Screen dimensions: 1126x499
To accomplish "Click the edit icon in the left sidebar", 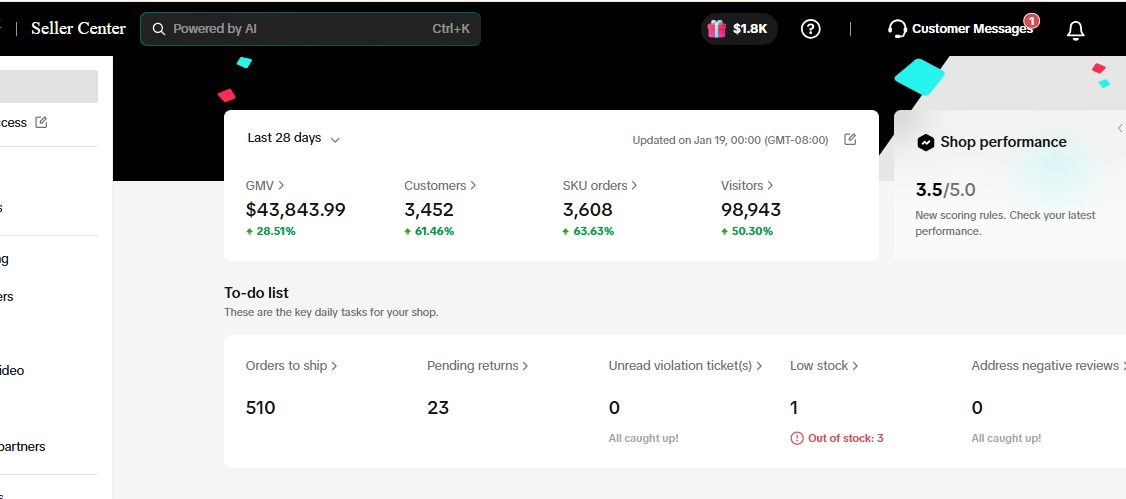I will pos(41,122).
